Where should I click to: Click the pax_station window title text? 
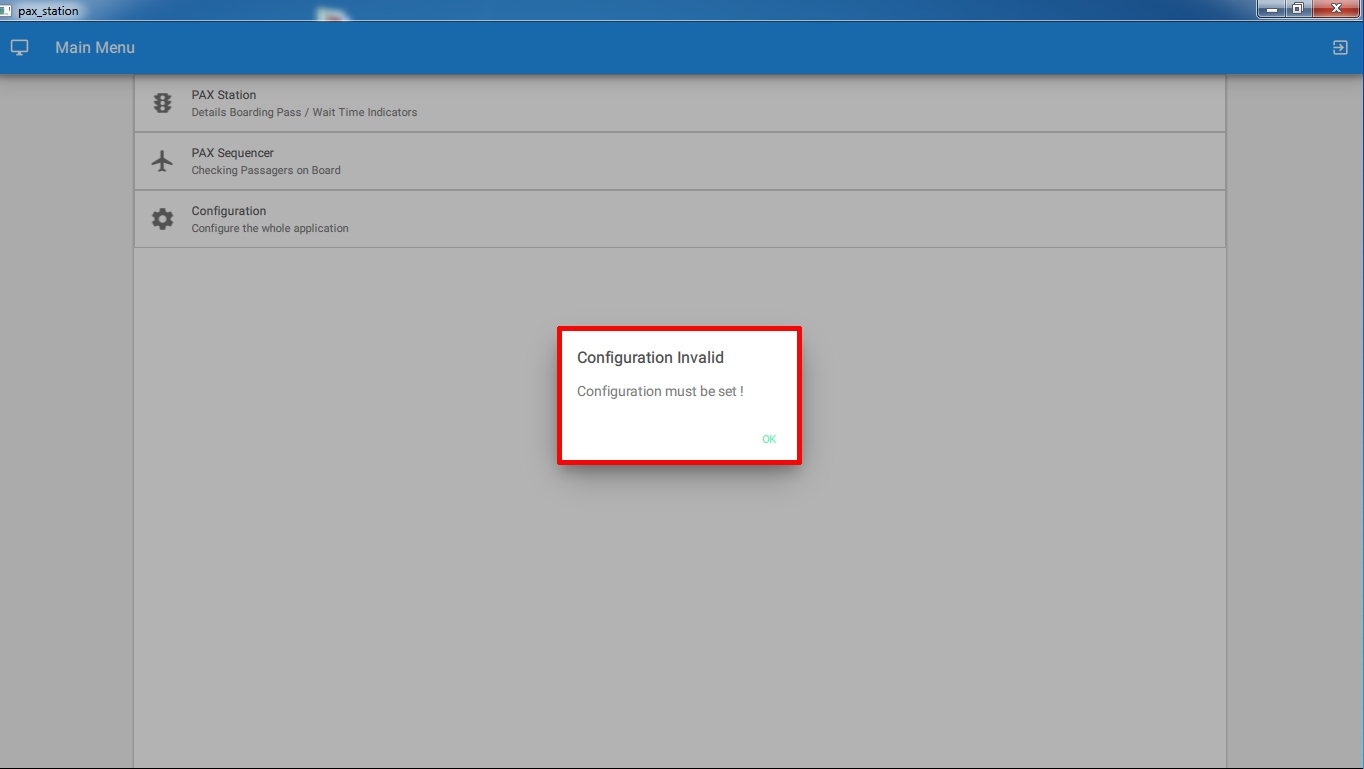[48, 11]
